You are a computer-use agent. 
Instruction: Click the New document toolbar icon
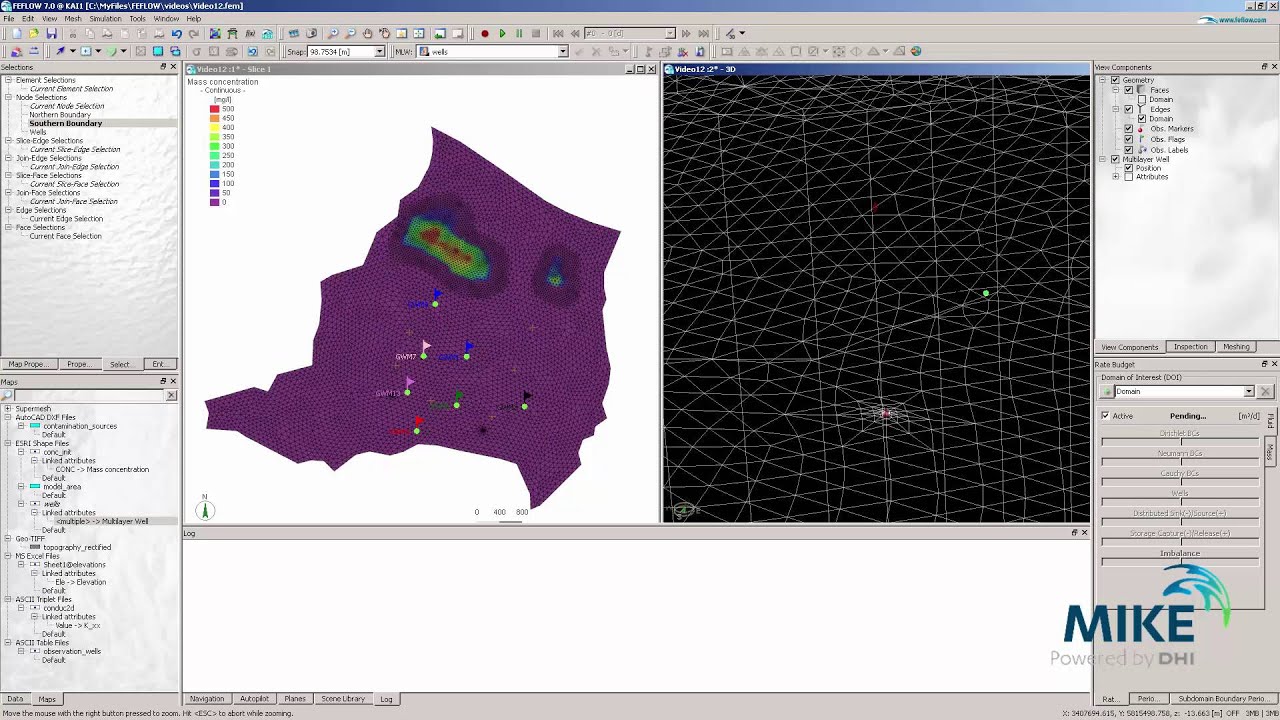[x=17, y=33]
